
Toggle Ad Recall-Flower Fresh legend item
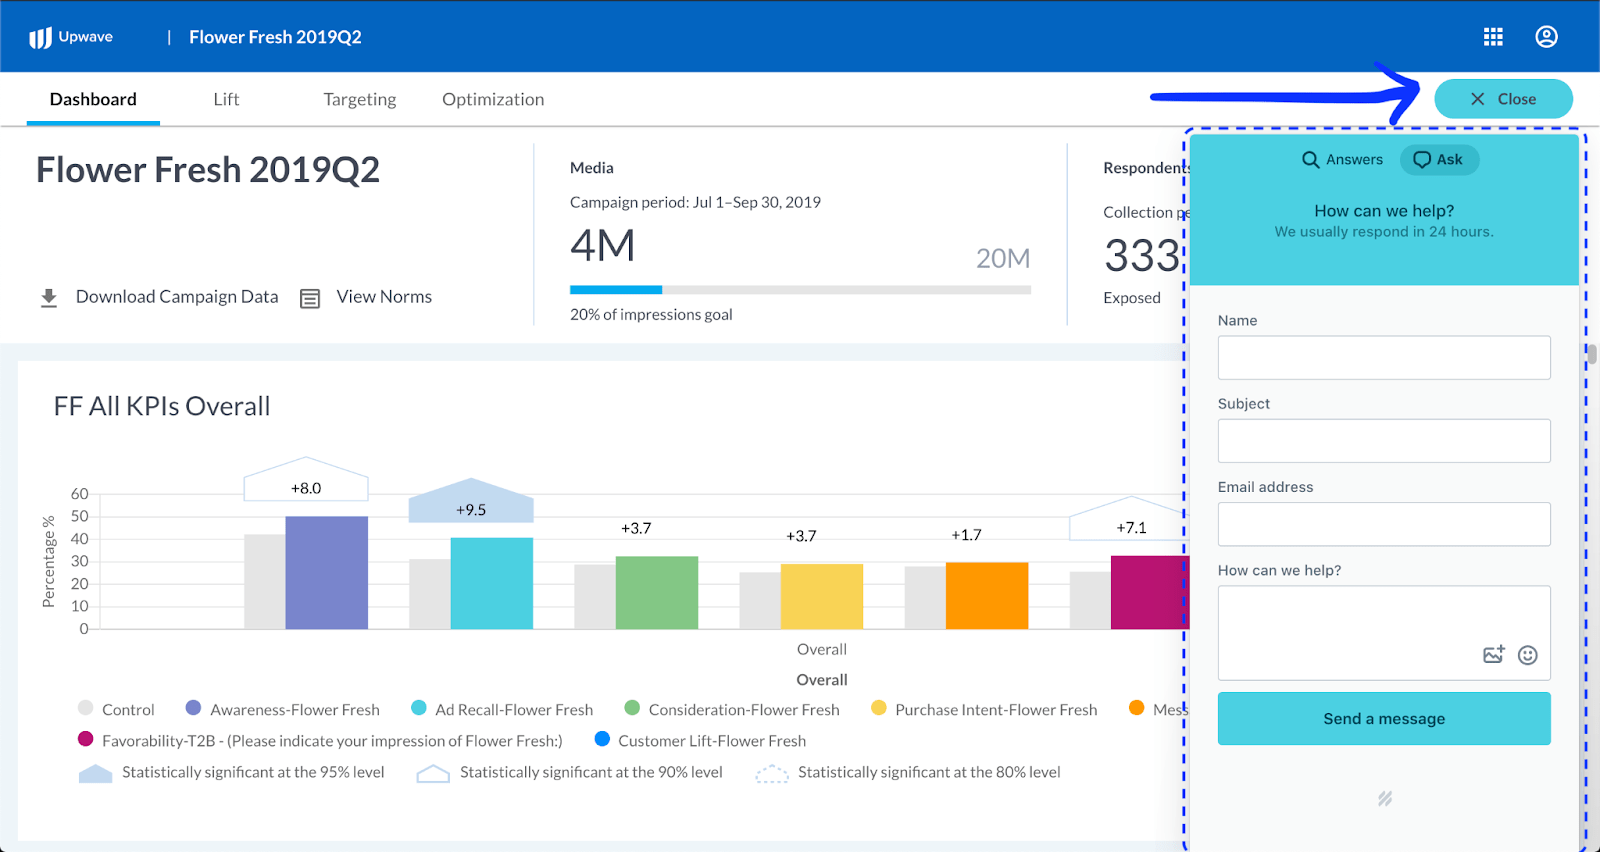pyautogui.click(x=502, y=709)
